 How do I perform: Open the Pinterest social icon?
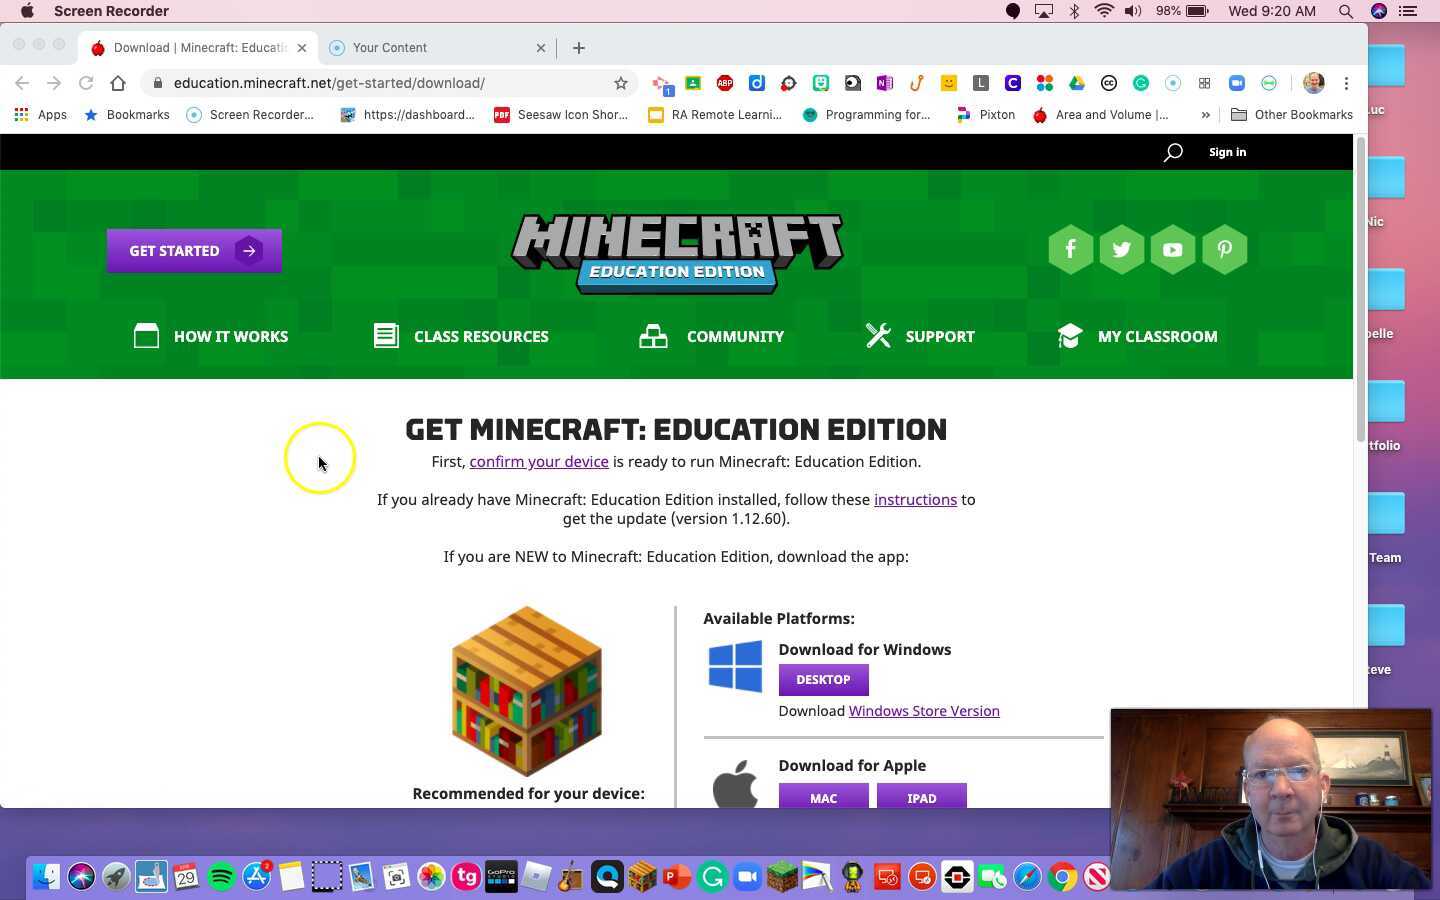tap(1224, 249)
